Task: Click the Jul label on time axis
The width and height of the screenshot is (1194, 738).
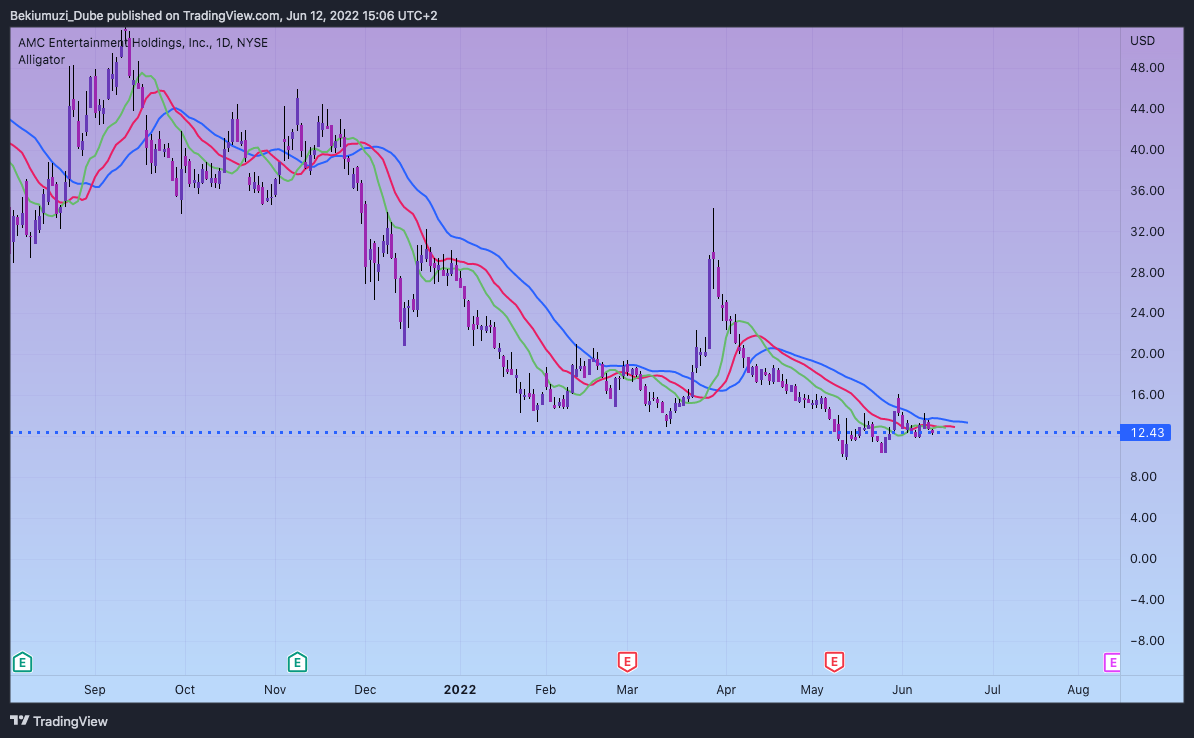Action: click(x=992, y=689)
